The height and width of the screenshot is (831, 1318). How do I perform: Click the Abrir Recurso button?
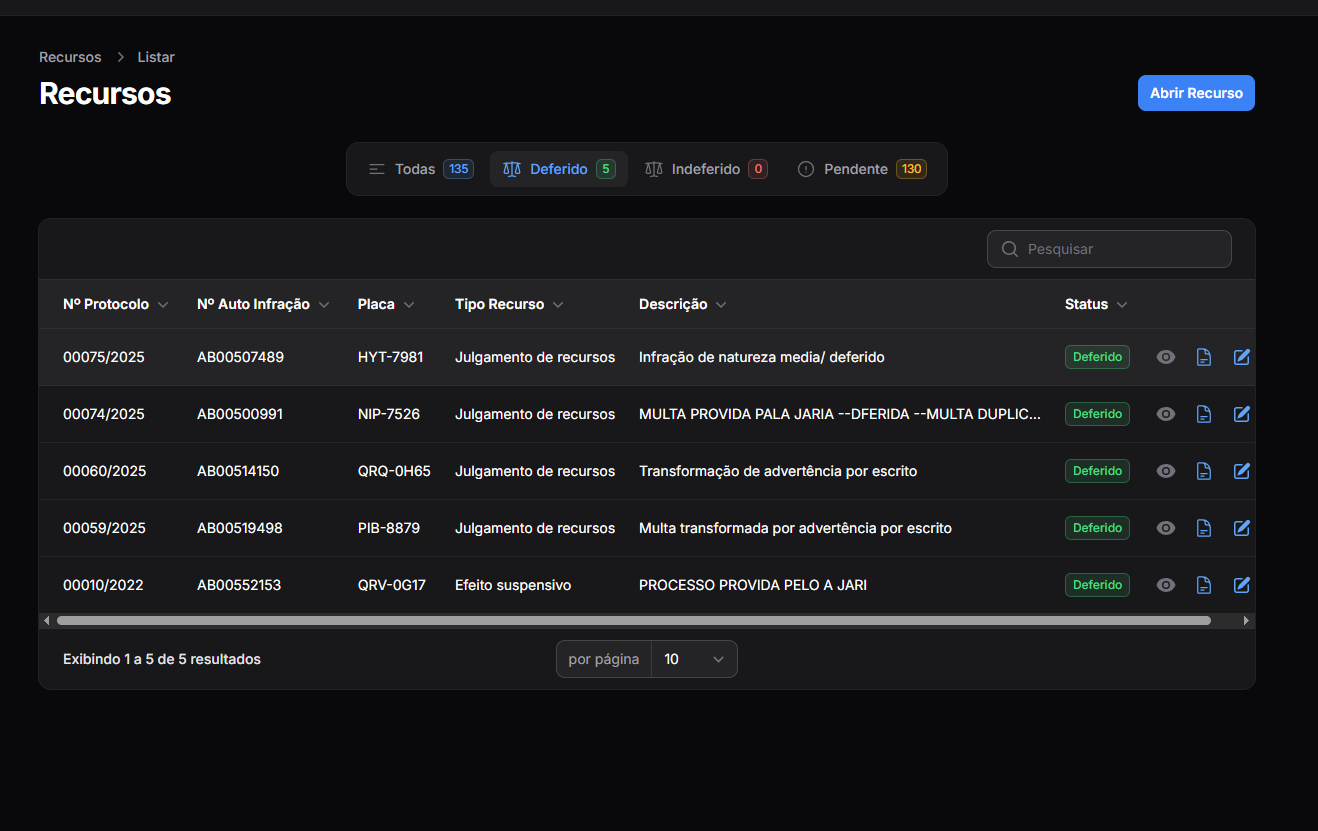[x=1195, y=93]
